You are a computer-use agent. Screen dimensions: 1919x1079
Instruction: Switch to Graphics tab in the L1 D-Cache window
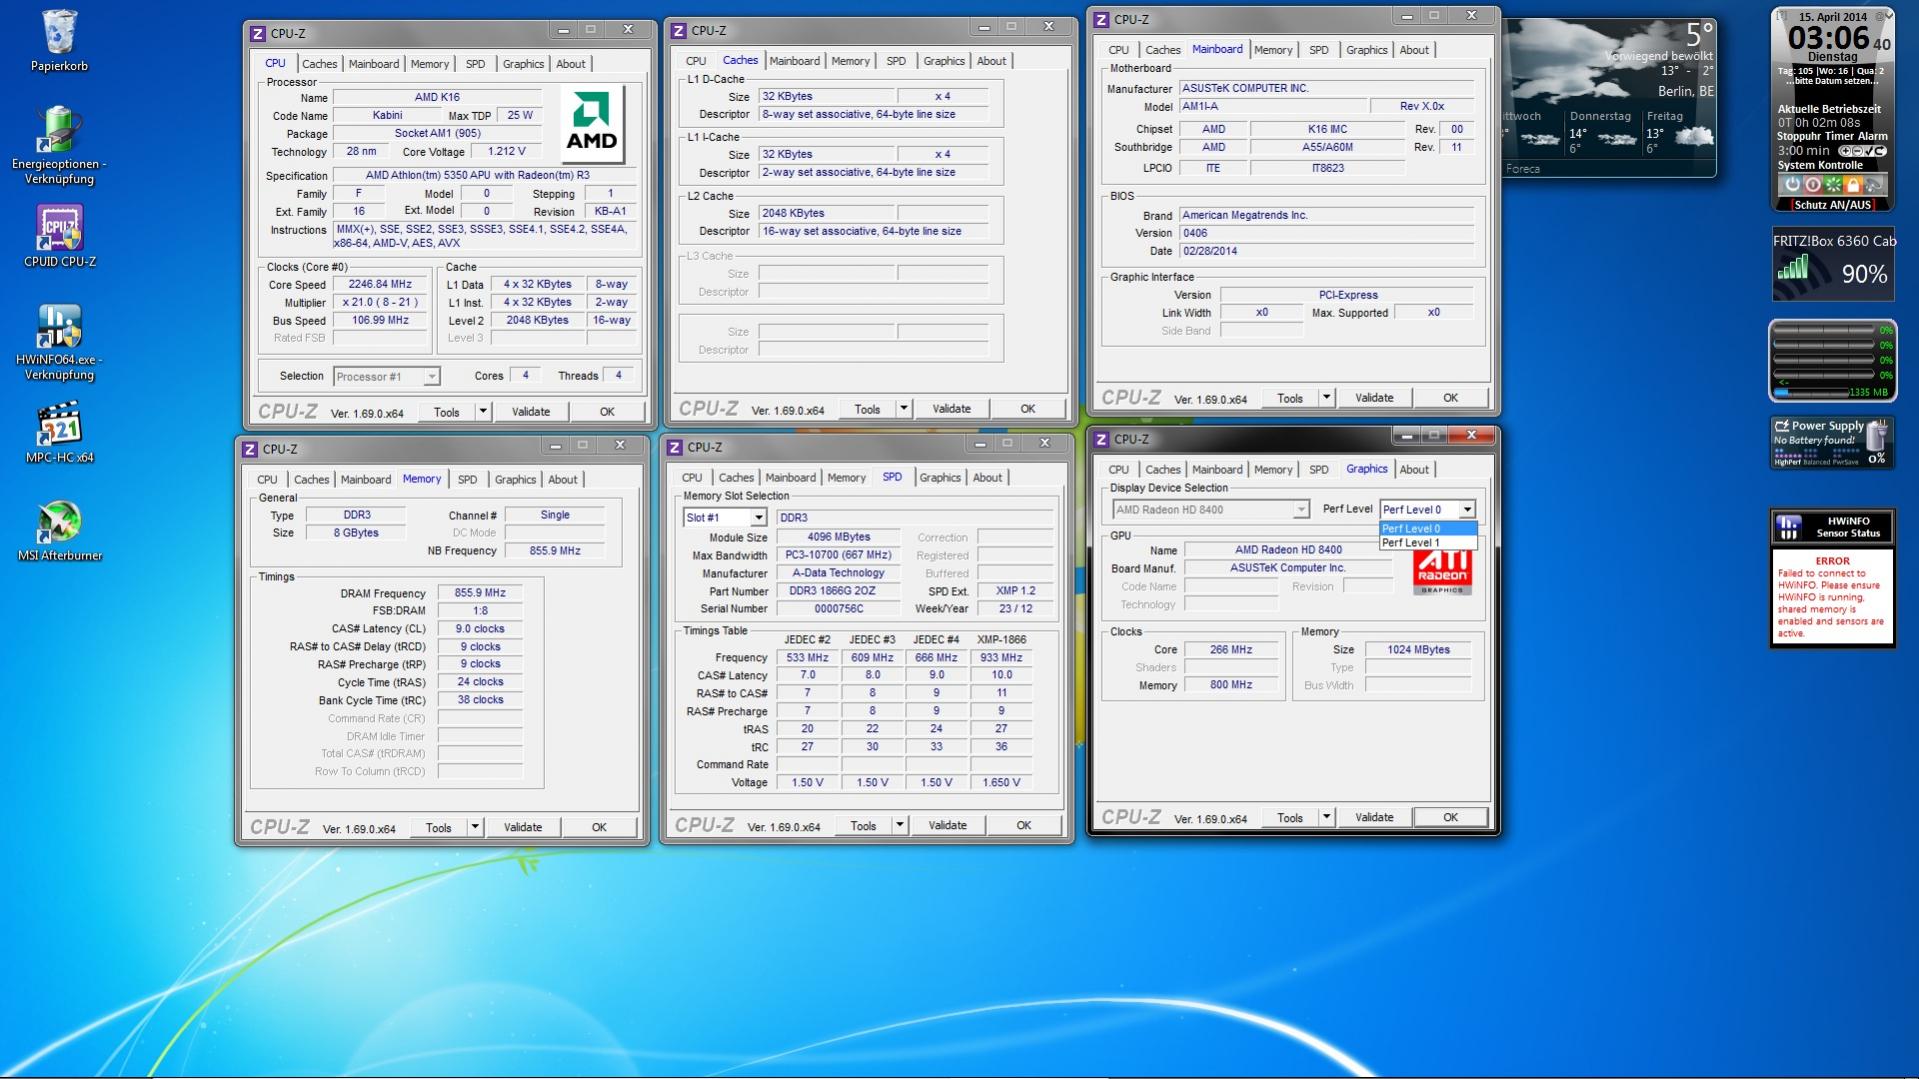(x=944, y=61)
